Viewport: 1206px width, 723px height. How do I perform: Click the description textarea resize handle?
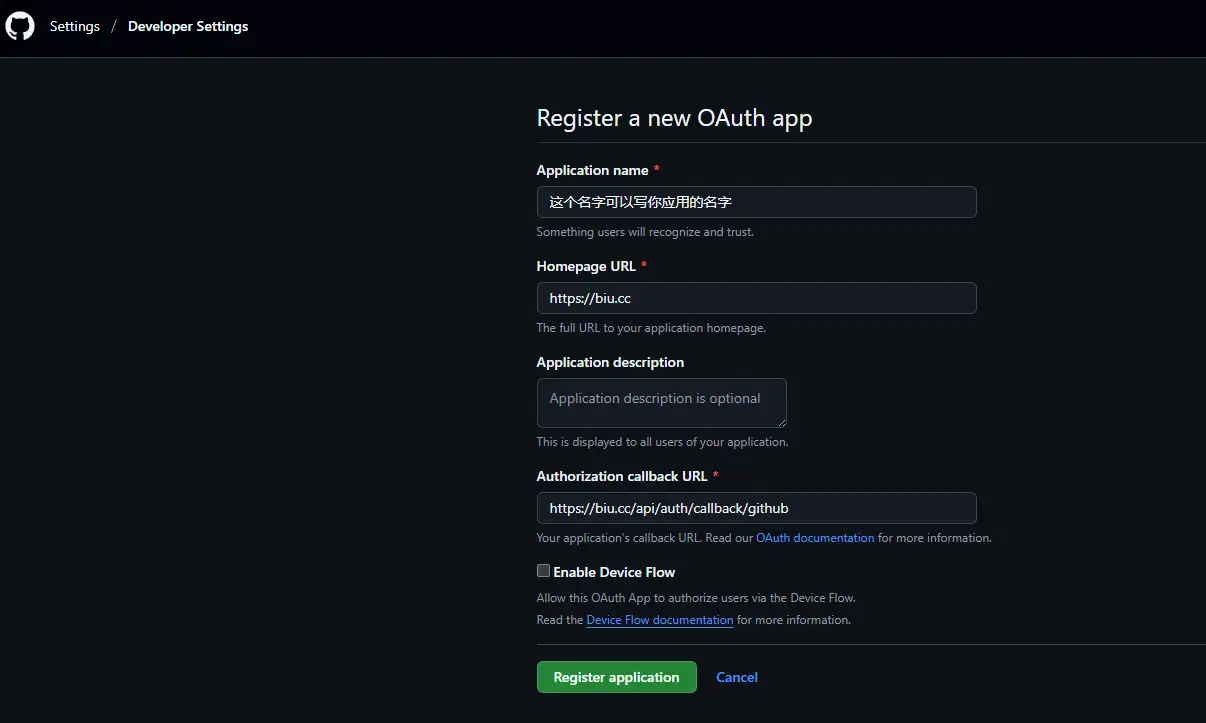coord(784,425)
